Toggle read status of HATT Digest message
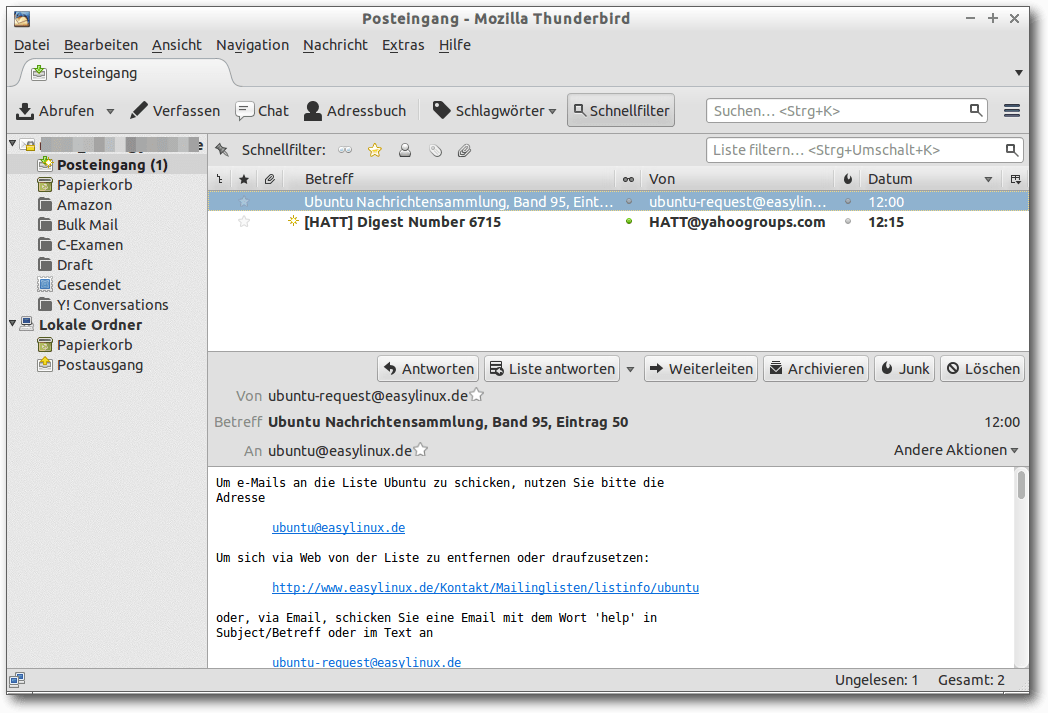Image resolution: width=1048 pixels, height=713 pixels. [628, 222]
